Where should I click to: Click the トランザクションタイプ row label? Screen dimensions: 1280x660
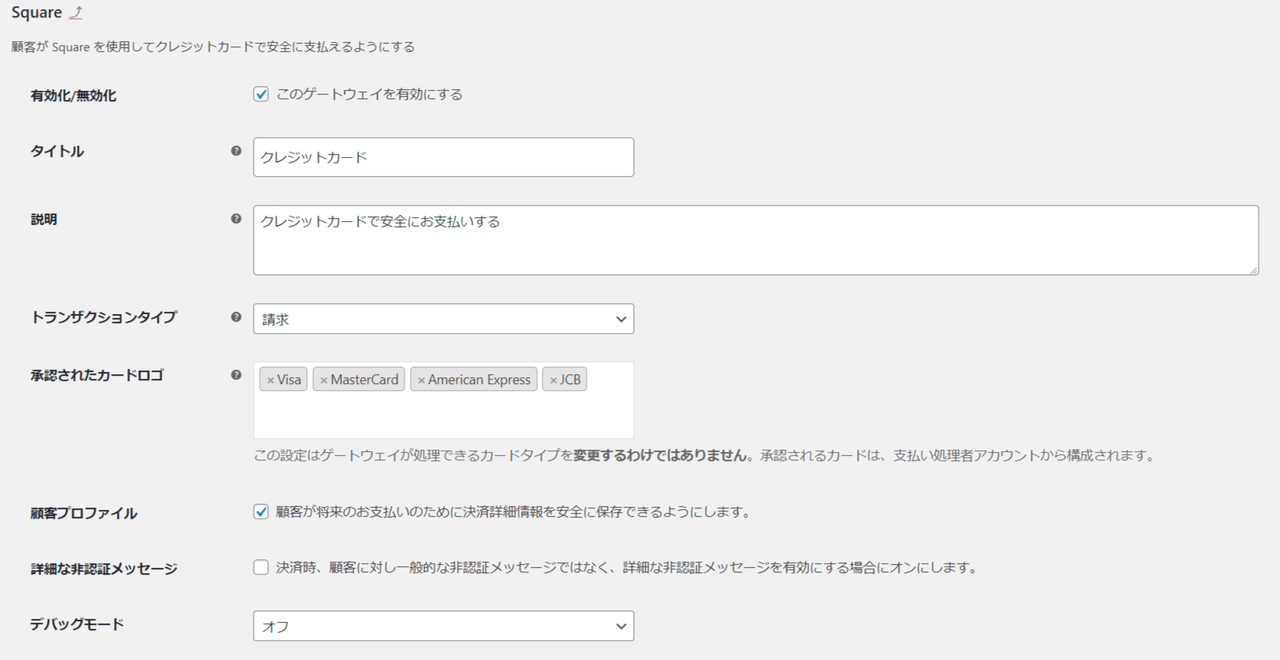point(104,317)
